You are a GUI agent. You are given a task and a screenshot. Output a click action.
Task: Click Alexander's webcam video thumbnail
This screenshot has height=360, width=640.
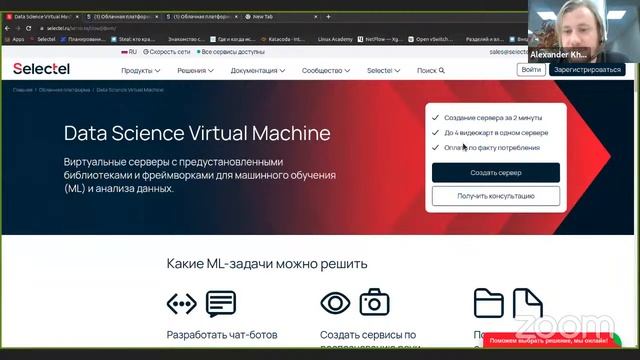tap(584, 31)
